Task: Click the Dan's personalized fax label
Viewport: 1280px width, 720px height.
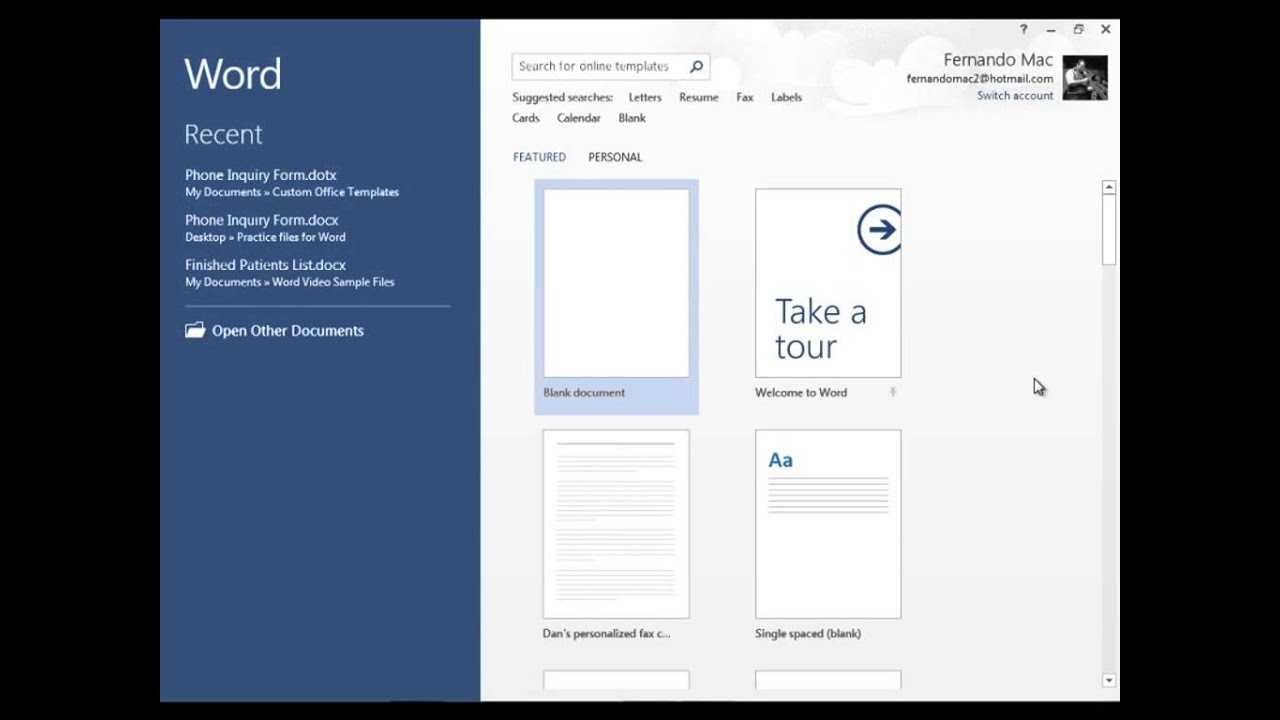Action: point(607,634)
